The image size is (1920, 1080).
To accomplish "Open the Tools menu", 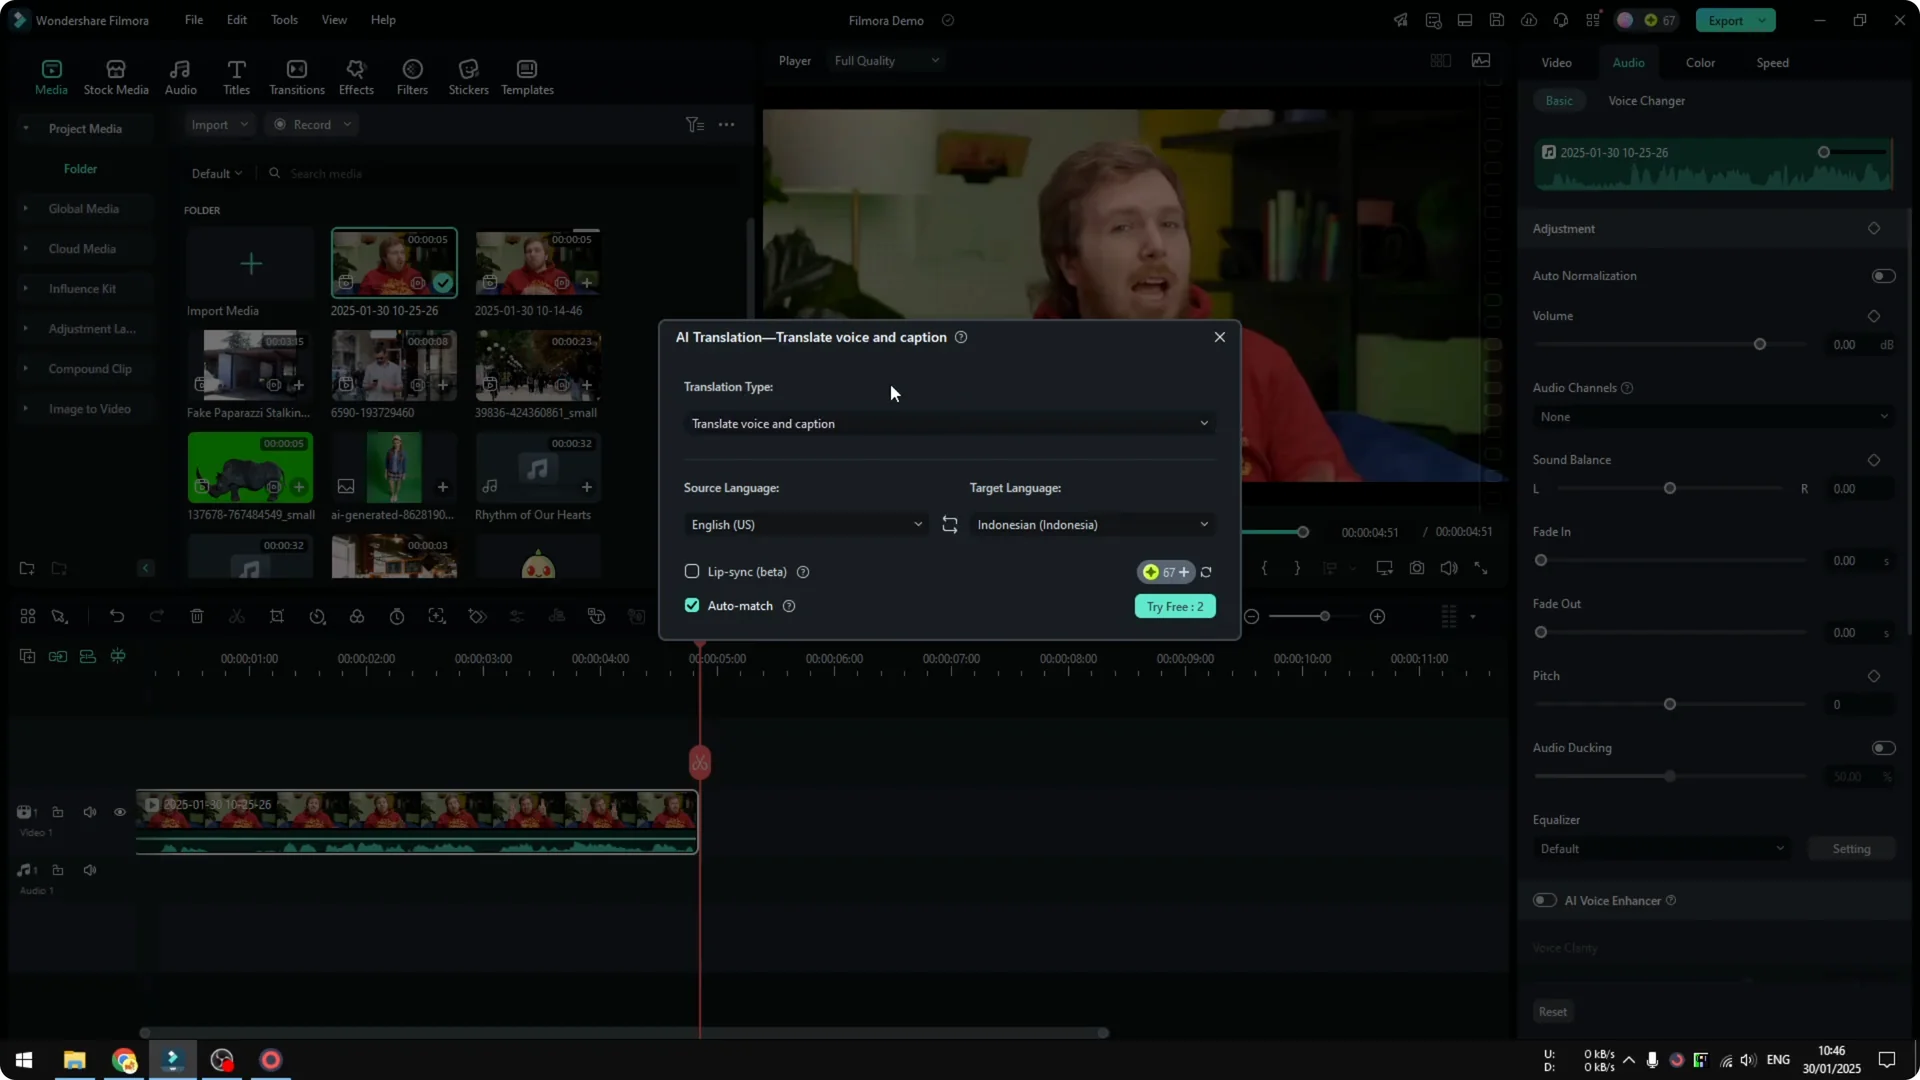I will pos(283,20).
